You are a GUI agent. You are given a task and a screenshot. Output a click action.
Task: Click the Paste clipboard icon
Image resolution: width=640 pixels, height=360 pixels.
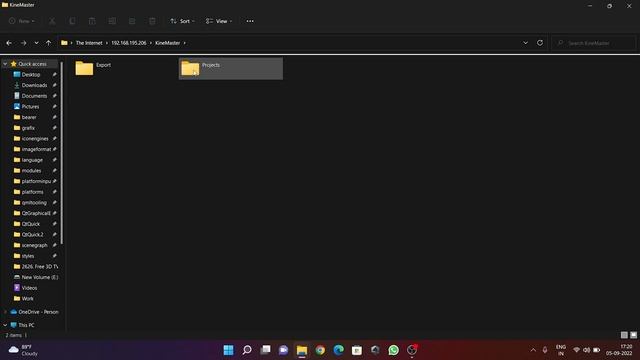[x=92, y=21]
